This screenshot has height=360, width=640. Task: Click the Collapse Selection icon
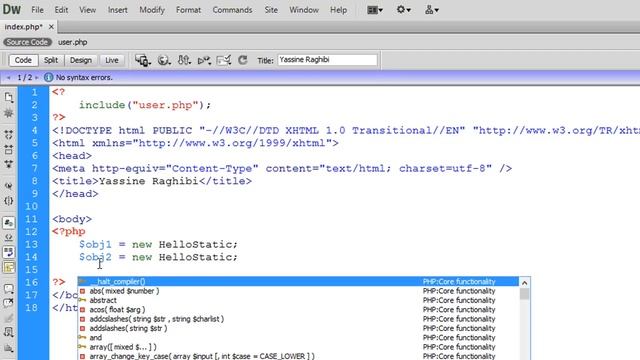[x=9, y=149]
